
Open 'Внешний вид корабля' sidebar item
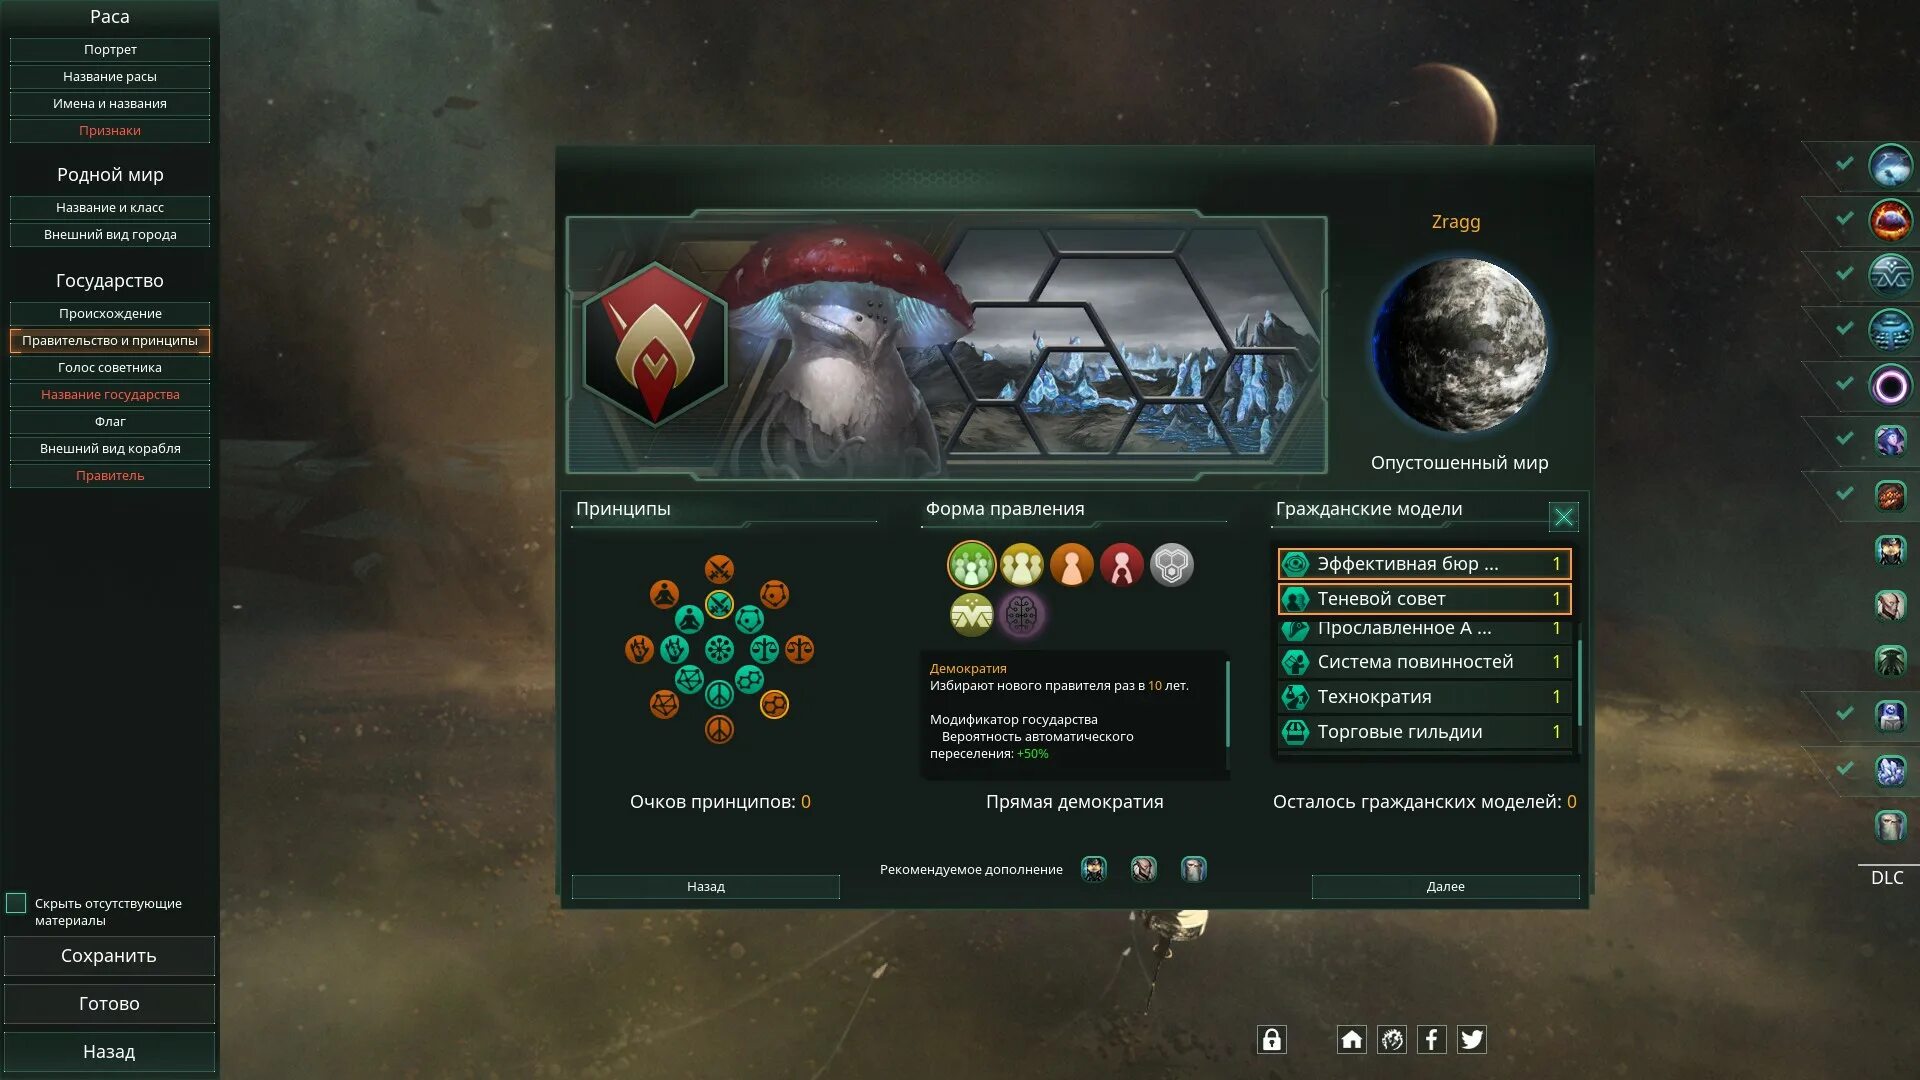coord(110,448)
